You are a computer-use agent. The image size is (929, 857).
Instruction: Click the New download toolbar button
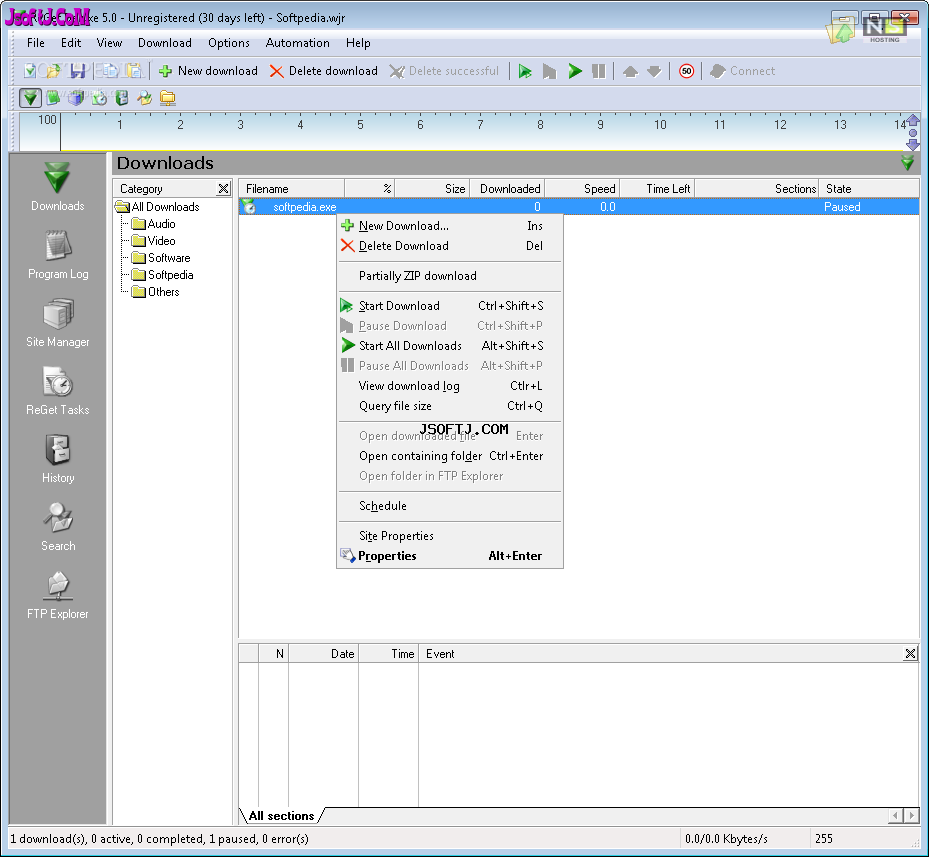point(209,71)
